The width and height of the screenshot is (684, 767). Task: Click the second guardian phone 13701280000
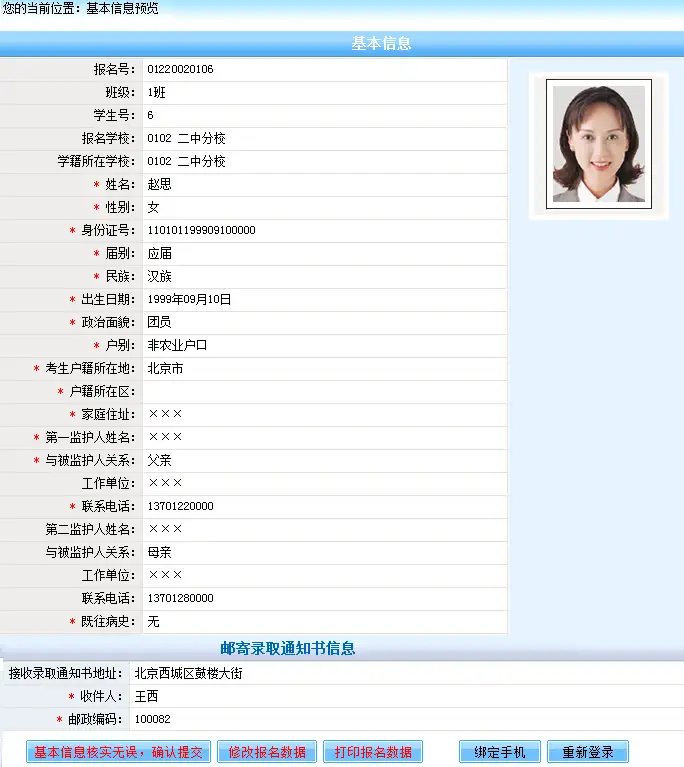click(181, 598)
